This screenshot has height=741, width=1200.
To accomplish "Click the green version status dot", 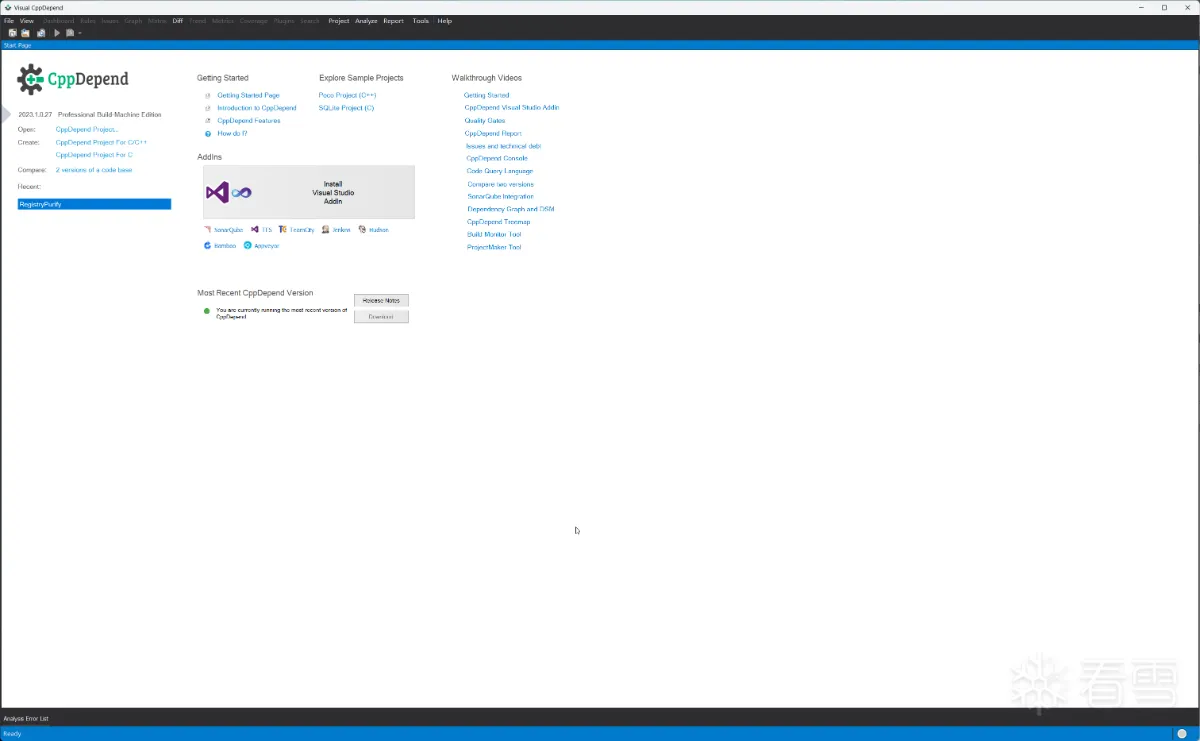I will click(x=207, y=311).
